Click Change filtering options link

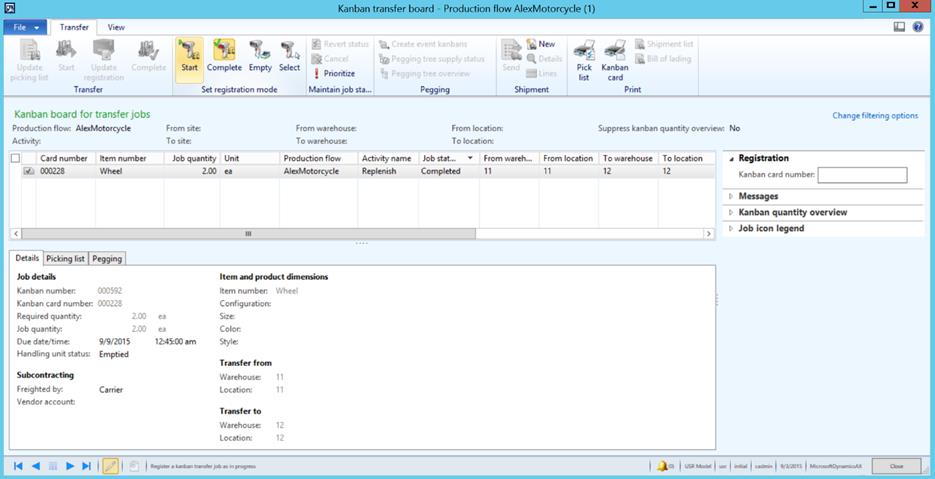pyautogui.click(x=875, y=116)
